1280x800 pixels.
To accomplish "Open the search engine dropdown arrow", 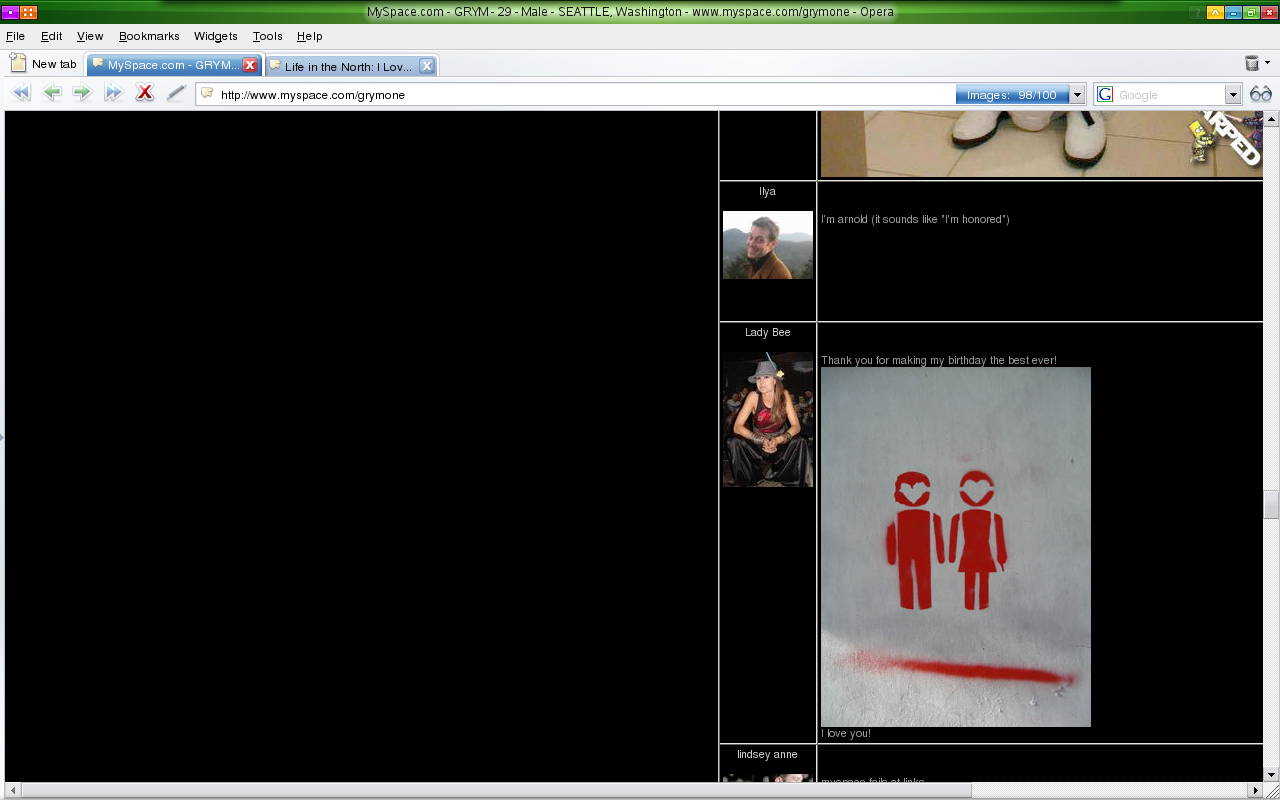I will (1233, 95).
